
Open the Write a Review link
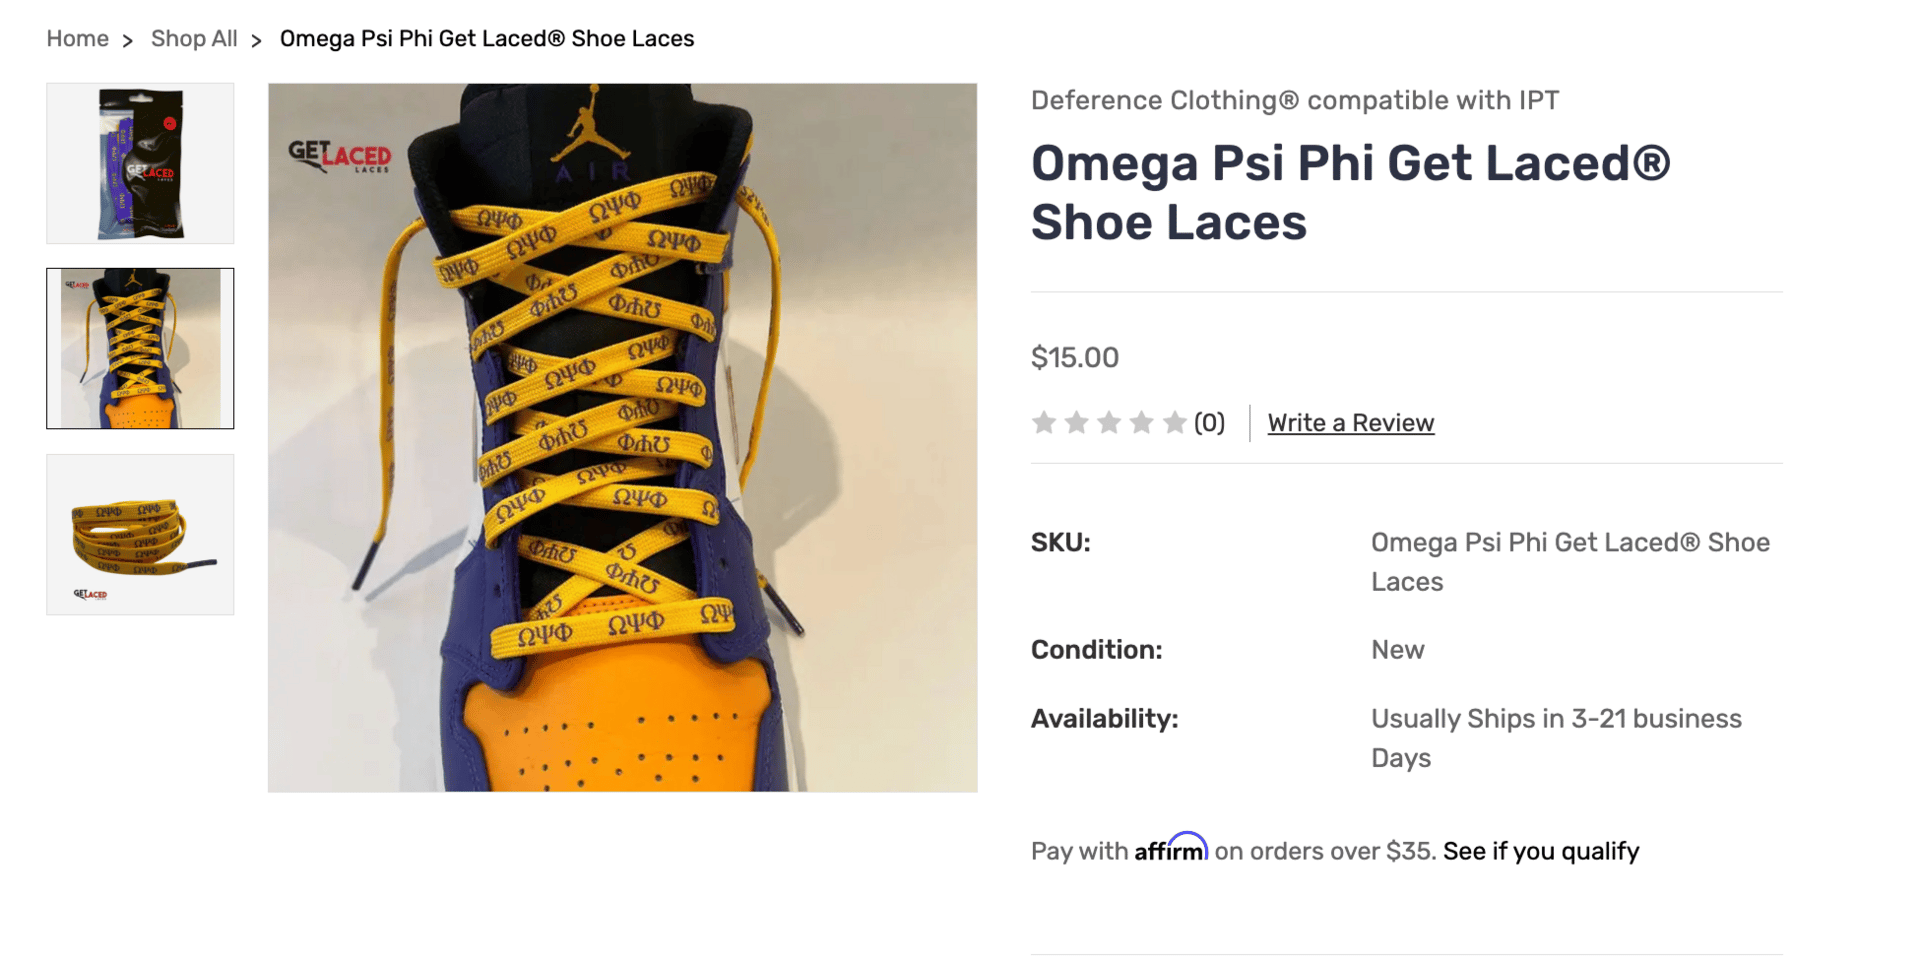pos(1350,423)
